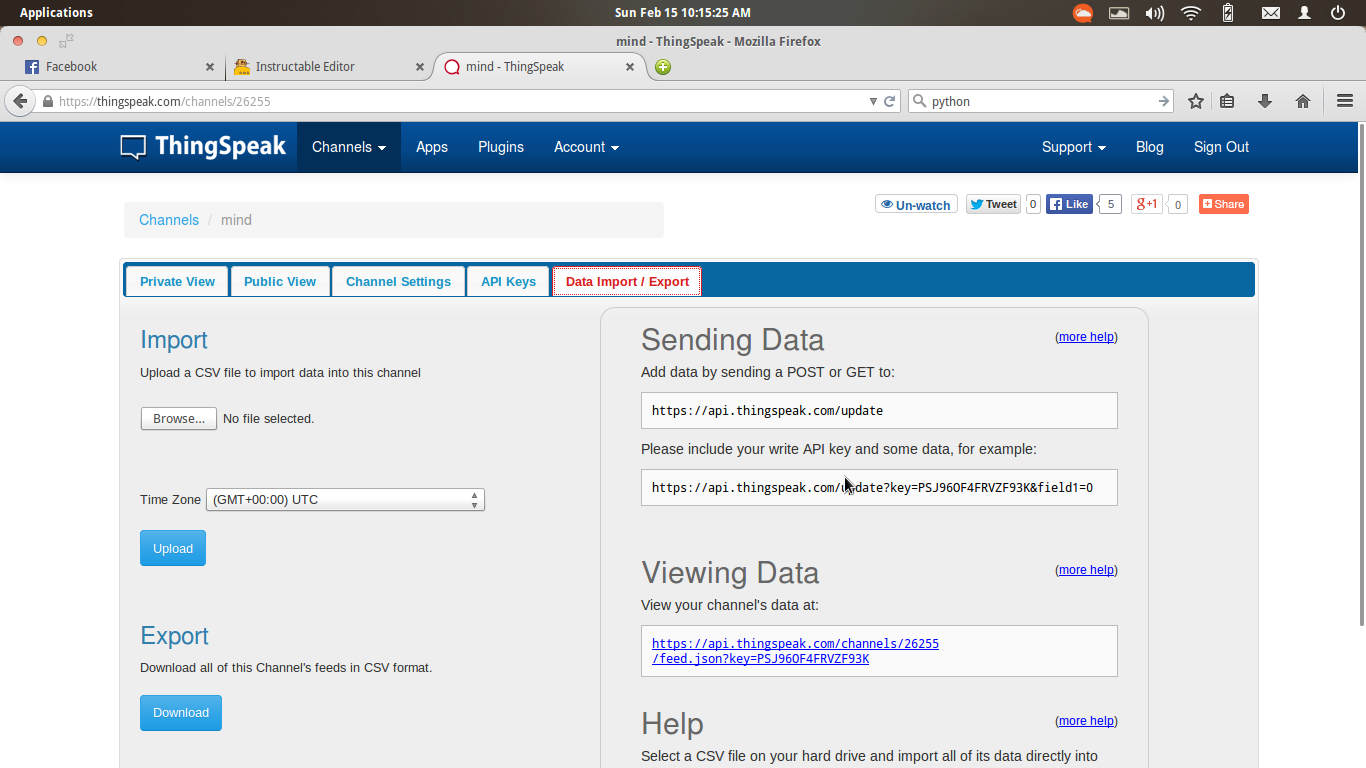Click the page vertical scrollbar
The image size is (1366, 768).
[1361, 376]
